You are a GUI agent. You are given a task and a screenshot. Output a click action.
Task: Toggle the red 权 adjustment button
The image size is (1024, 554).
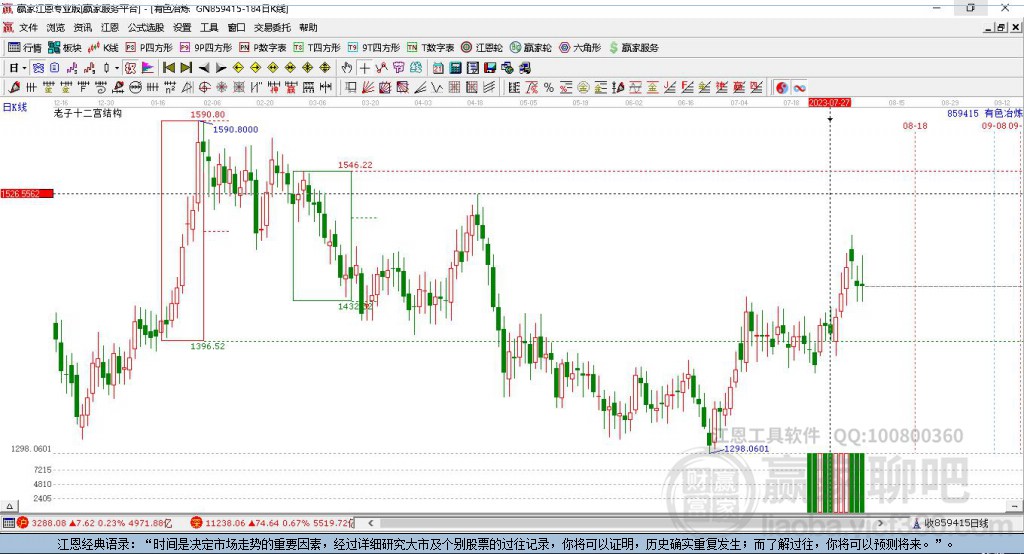click(131, 68)
